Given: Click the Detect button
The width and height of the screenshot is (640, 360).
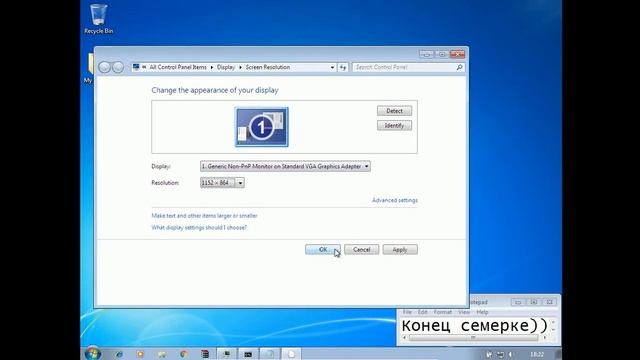Looking at the screenshot, I should 394,111.
